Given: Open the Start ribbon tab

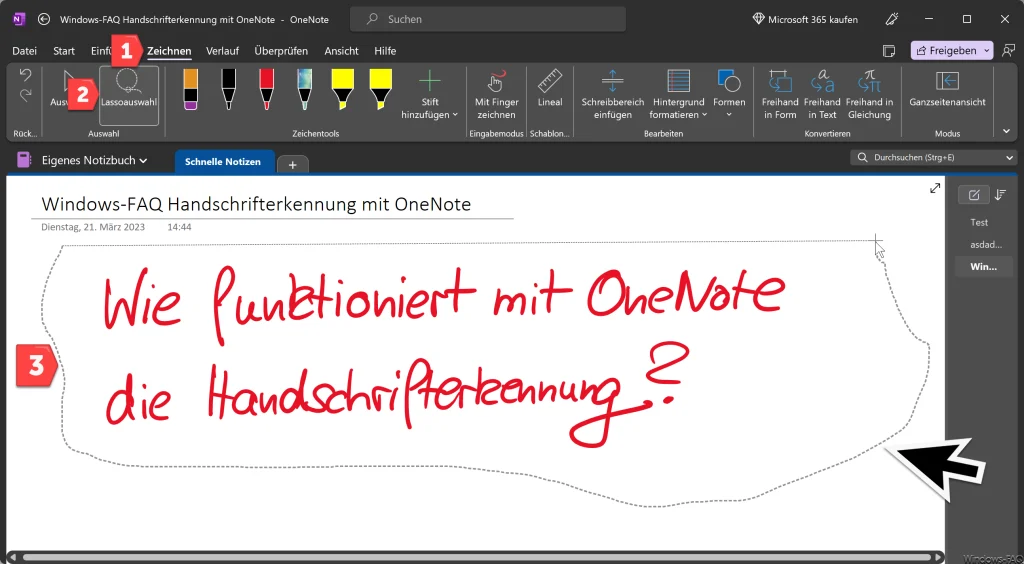Looking at the screenshot, I should [64, 51].
